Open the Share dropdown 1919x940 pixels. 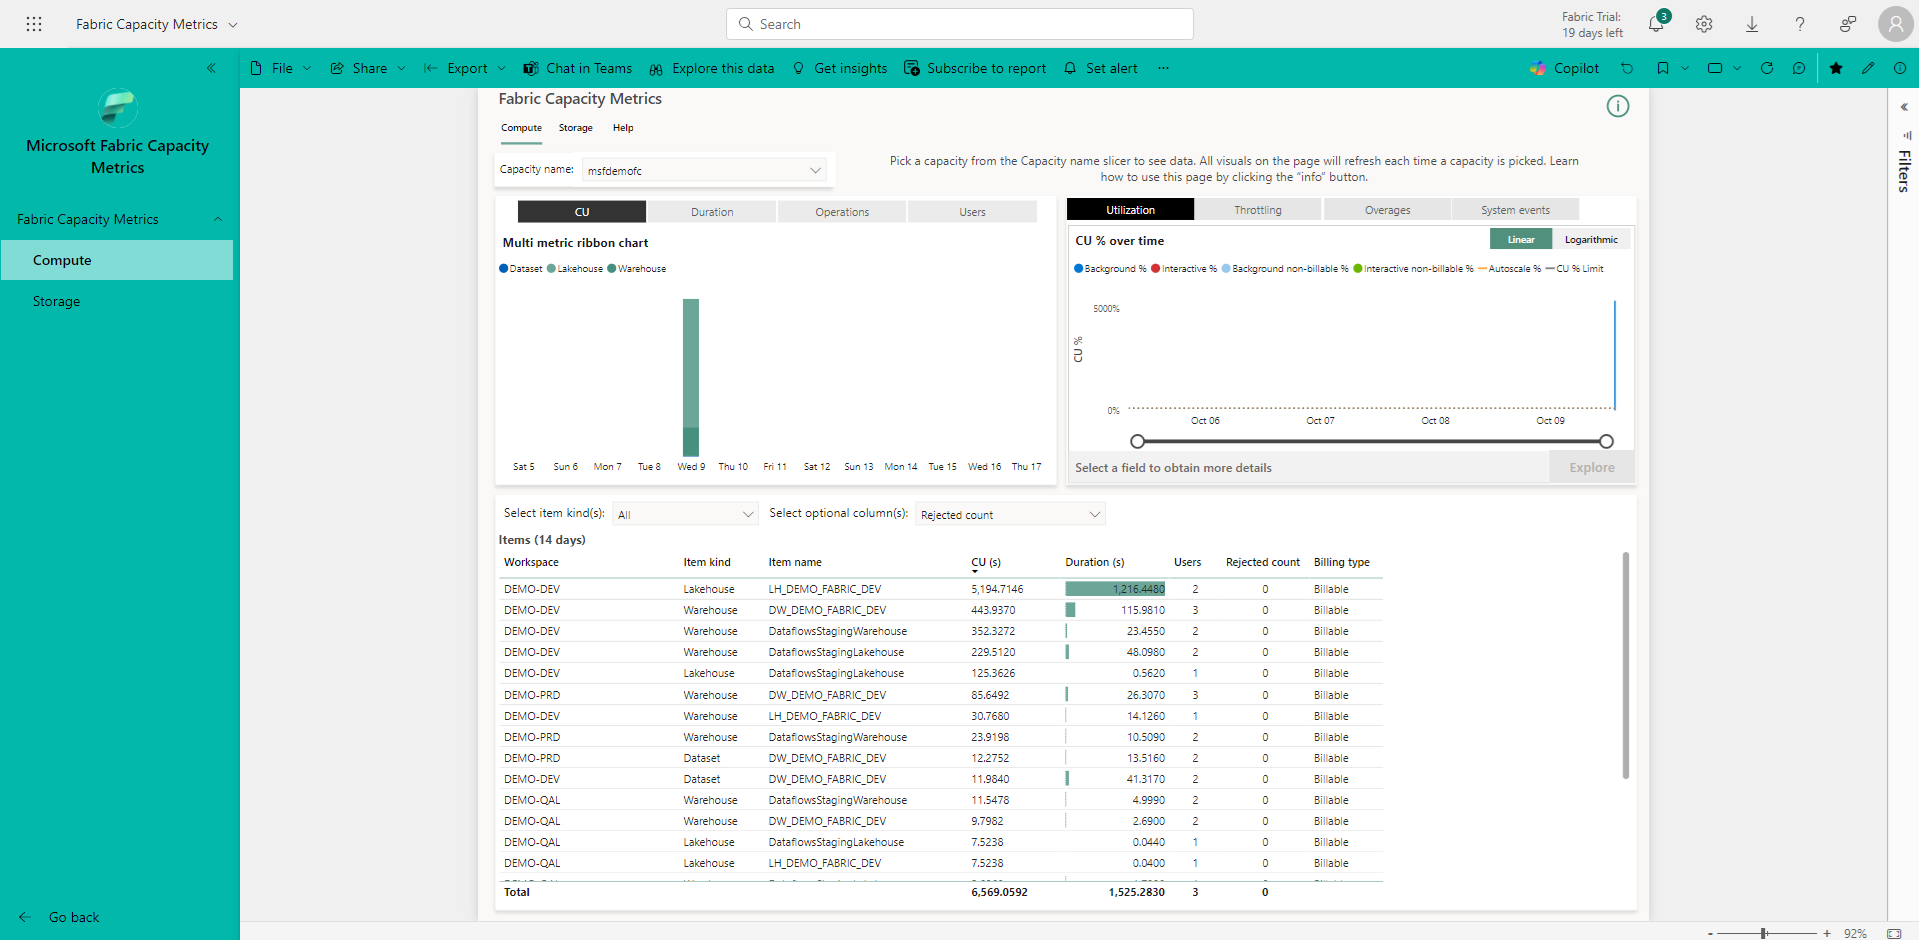coord(368,68)
